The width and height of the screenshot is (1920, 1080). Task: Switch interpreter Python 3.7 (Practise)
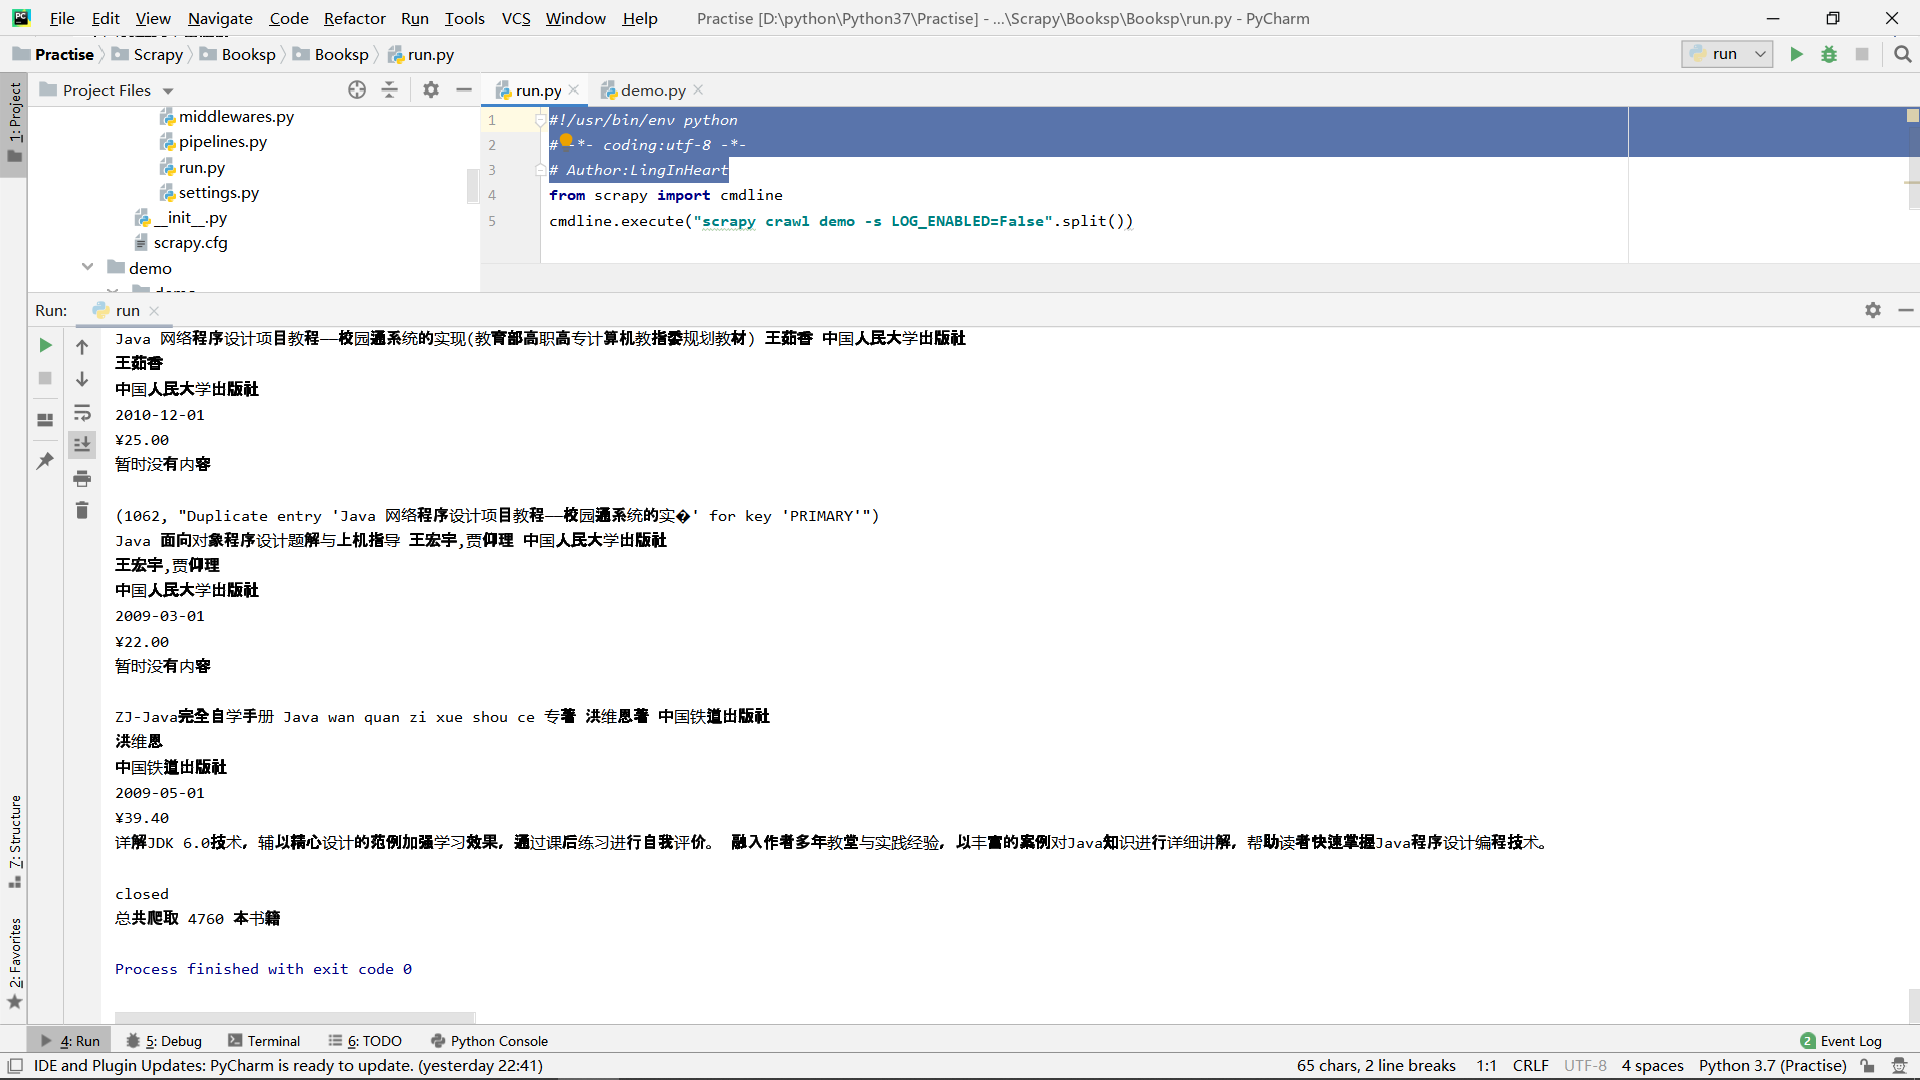point(1772,1066)
